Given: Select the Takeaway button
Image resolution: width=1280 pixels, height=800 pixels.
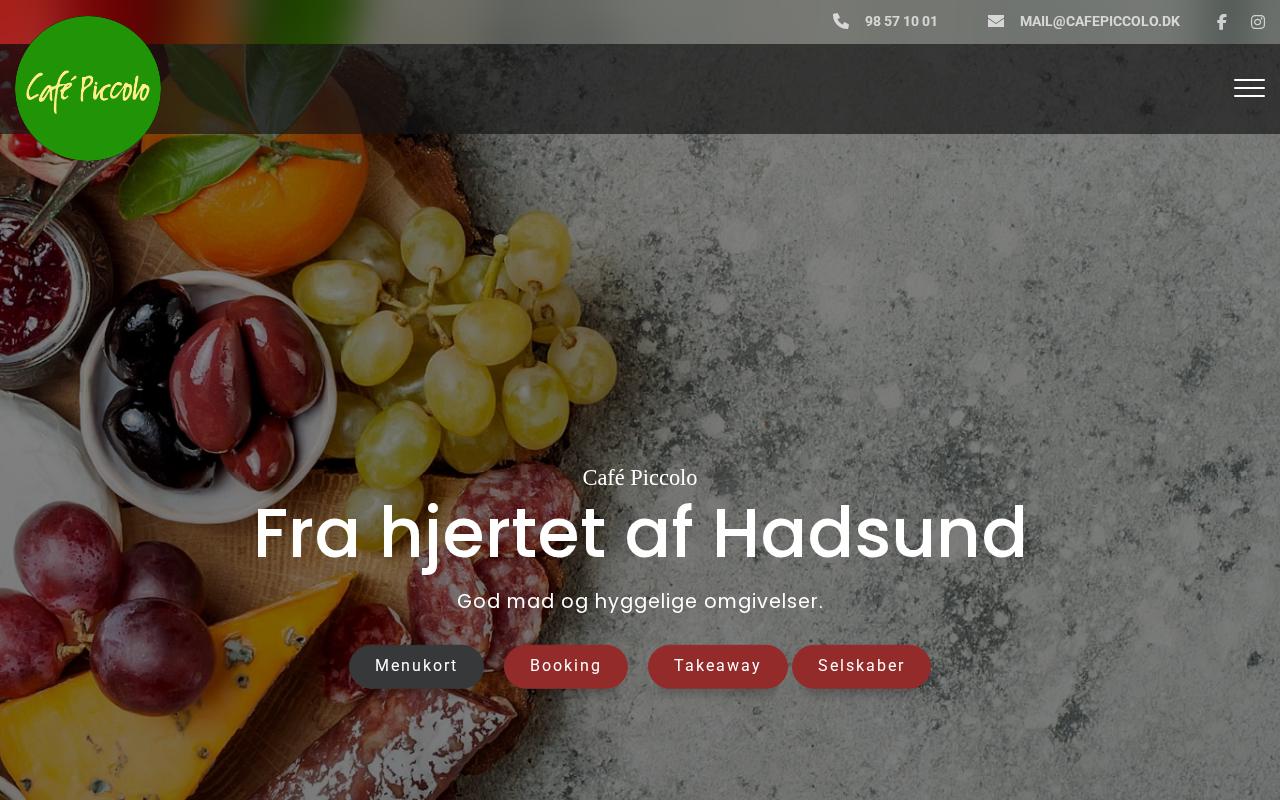Looking at the screenshot, I should [718, 666].
